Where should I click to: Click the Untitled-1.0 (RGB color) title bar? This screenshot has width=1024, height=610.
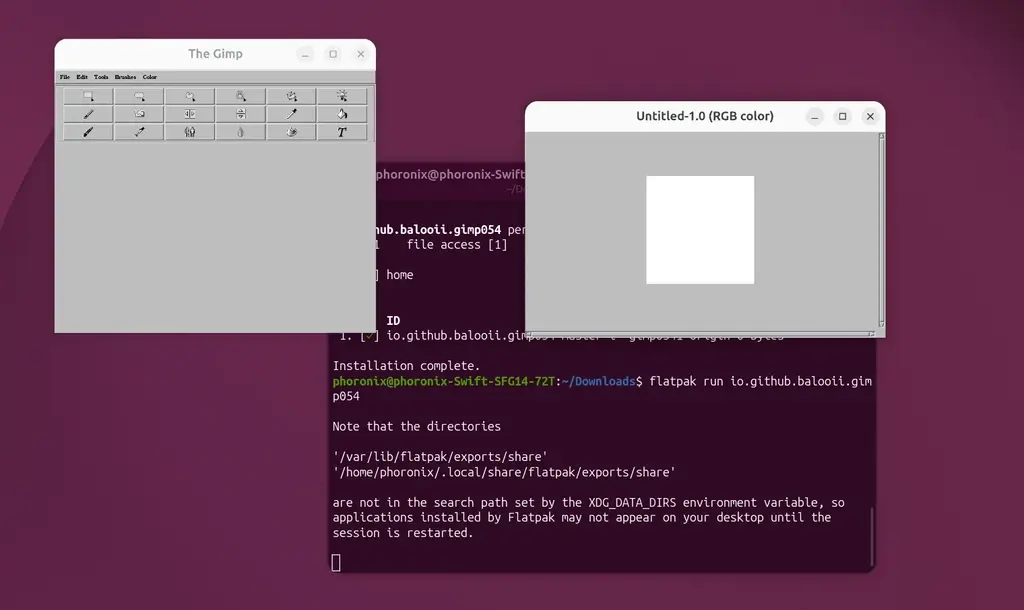click(x=705, y=116)
